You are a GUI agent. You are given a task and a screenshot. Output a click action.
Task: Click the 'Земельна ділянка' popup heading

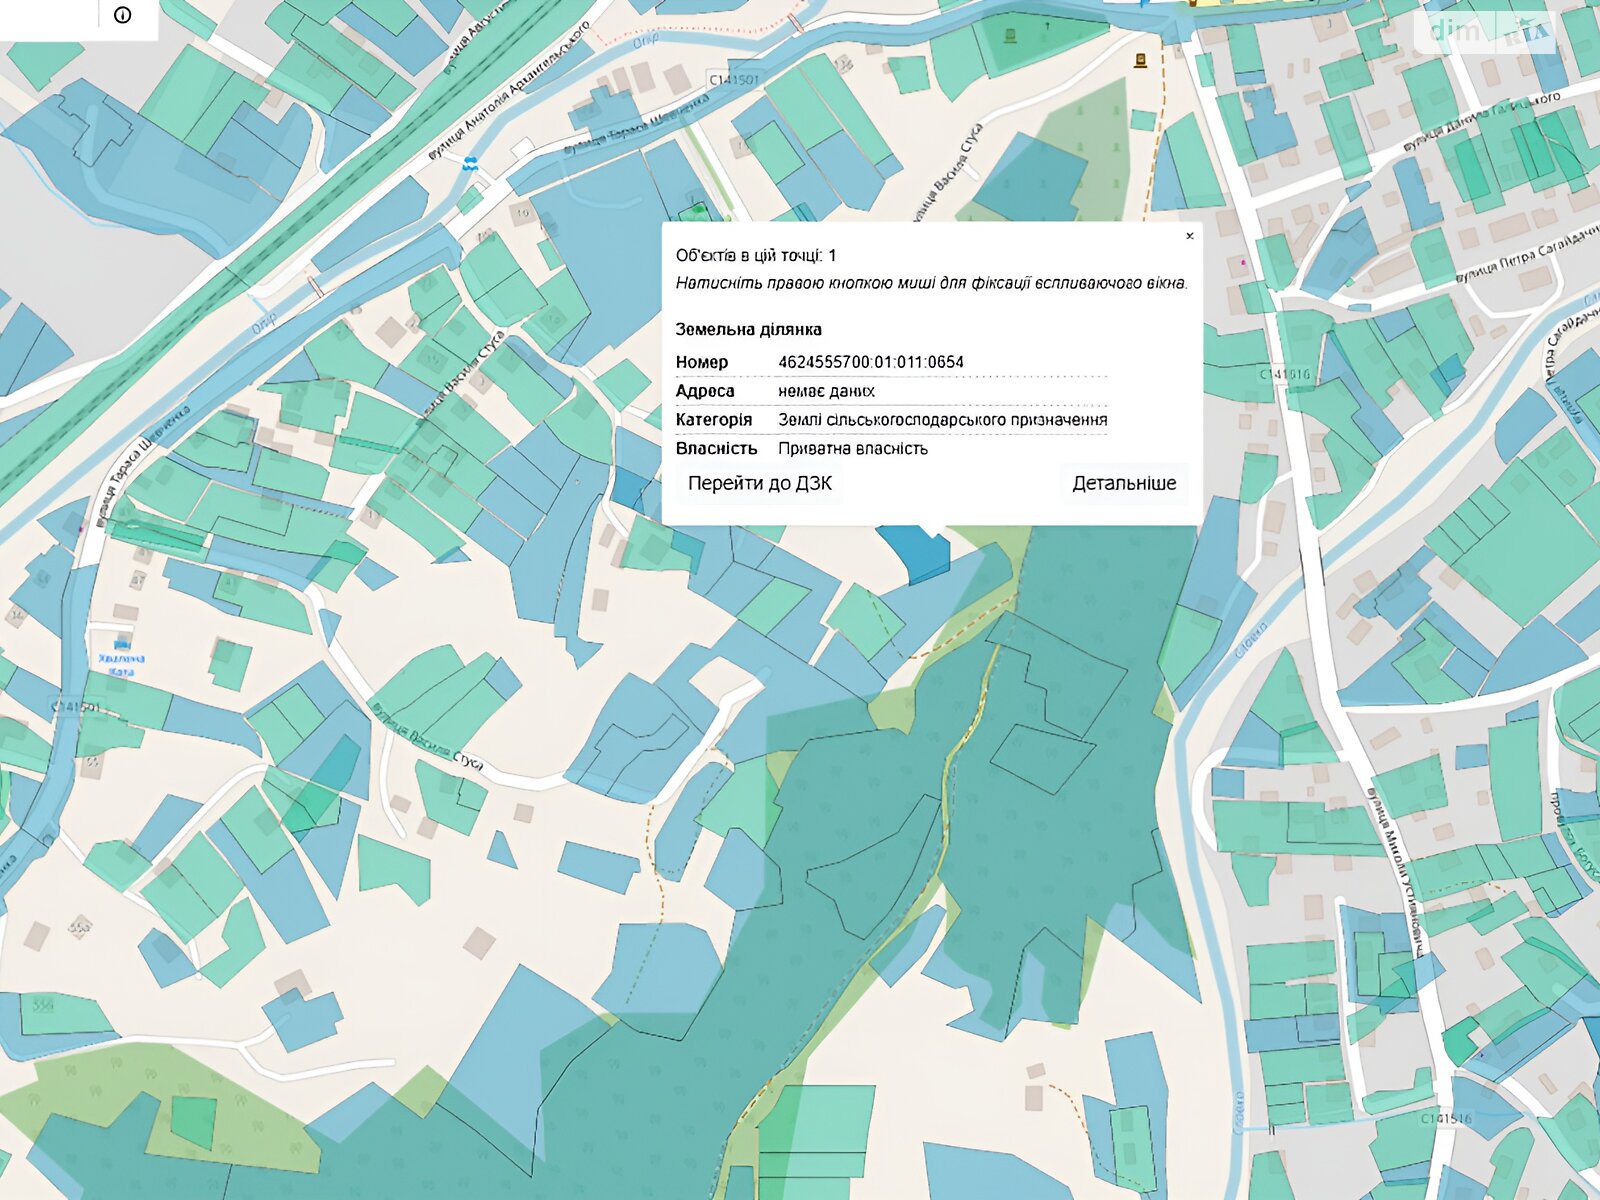748,329
